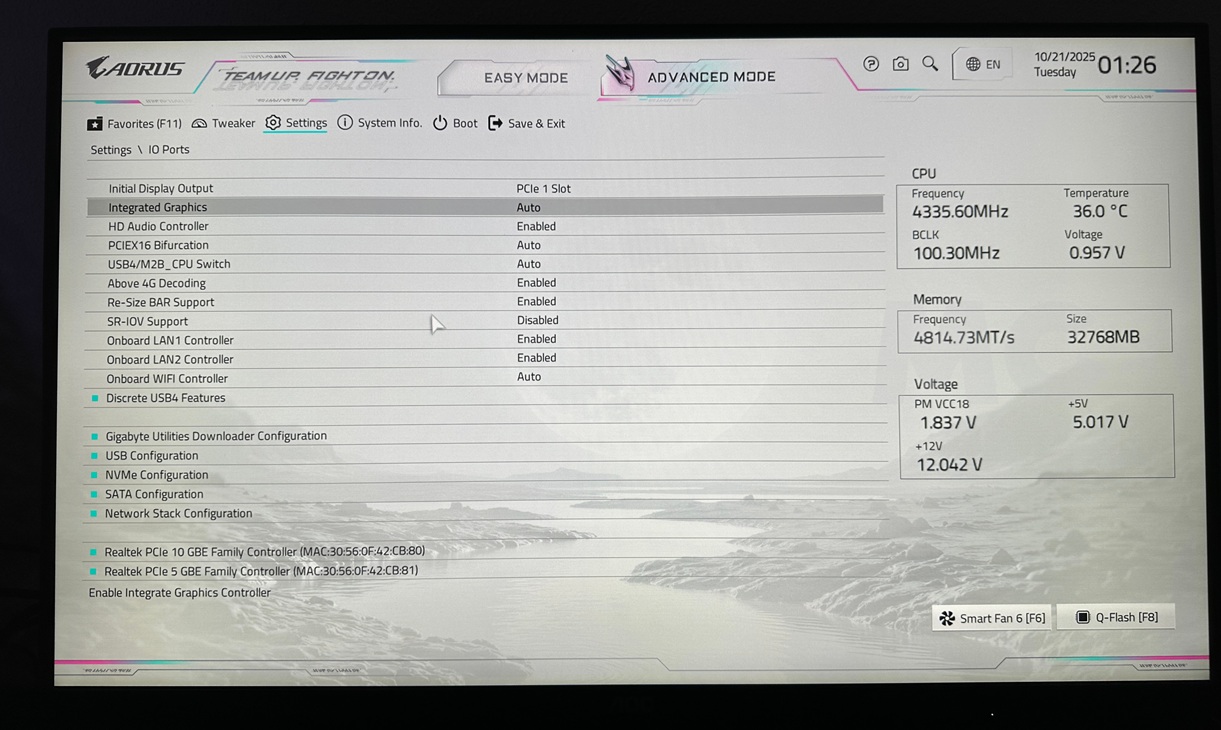The width and height of the screenshot is (1221, 730).
Task: Open Smart Fan 6 fan settings
Action: coord(992,618)
